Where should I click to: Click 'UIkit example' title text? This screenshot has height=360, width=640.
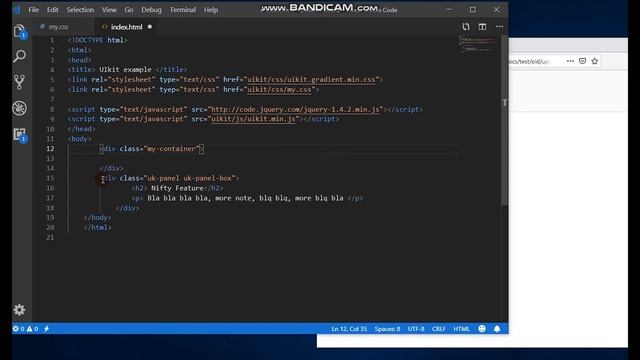pyautogui.click(x=125, y=70)
